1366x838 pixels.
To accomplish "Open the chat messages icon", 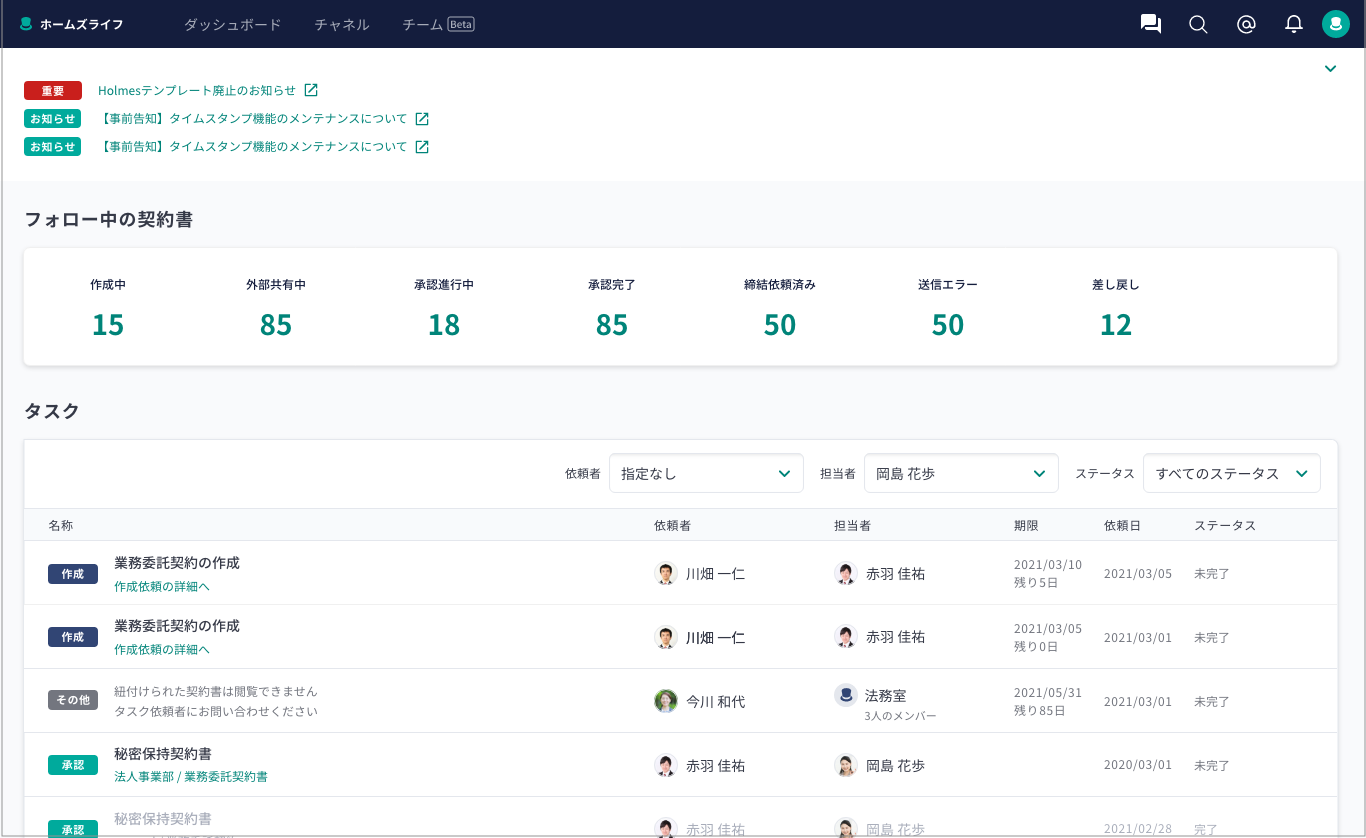I will point(1151,24).
